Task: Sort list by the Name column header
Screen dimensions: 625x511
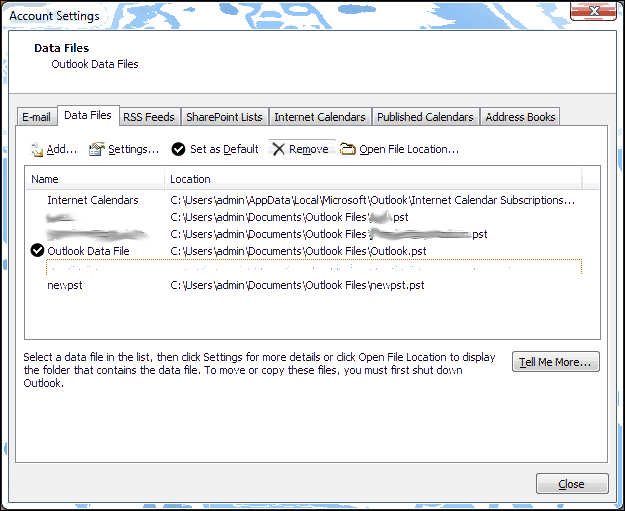Action: tap(95, 179)
